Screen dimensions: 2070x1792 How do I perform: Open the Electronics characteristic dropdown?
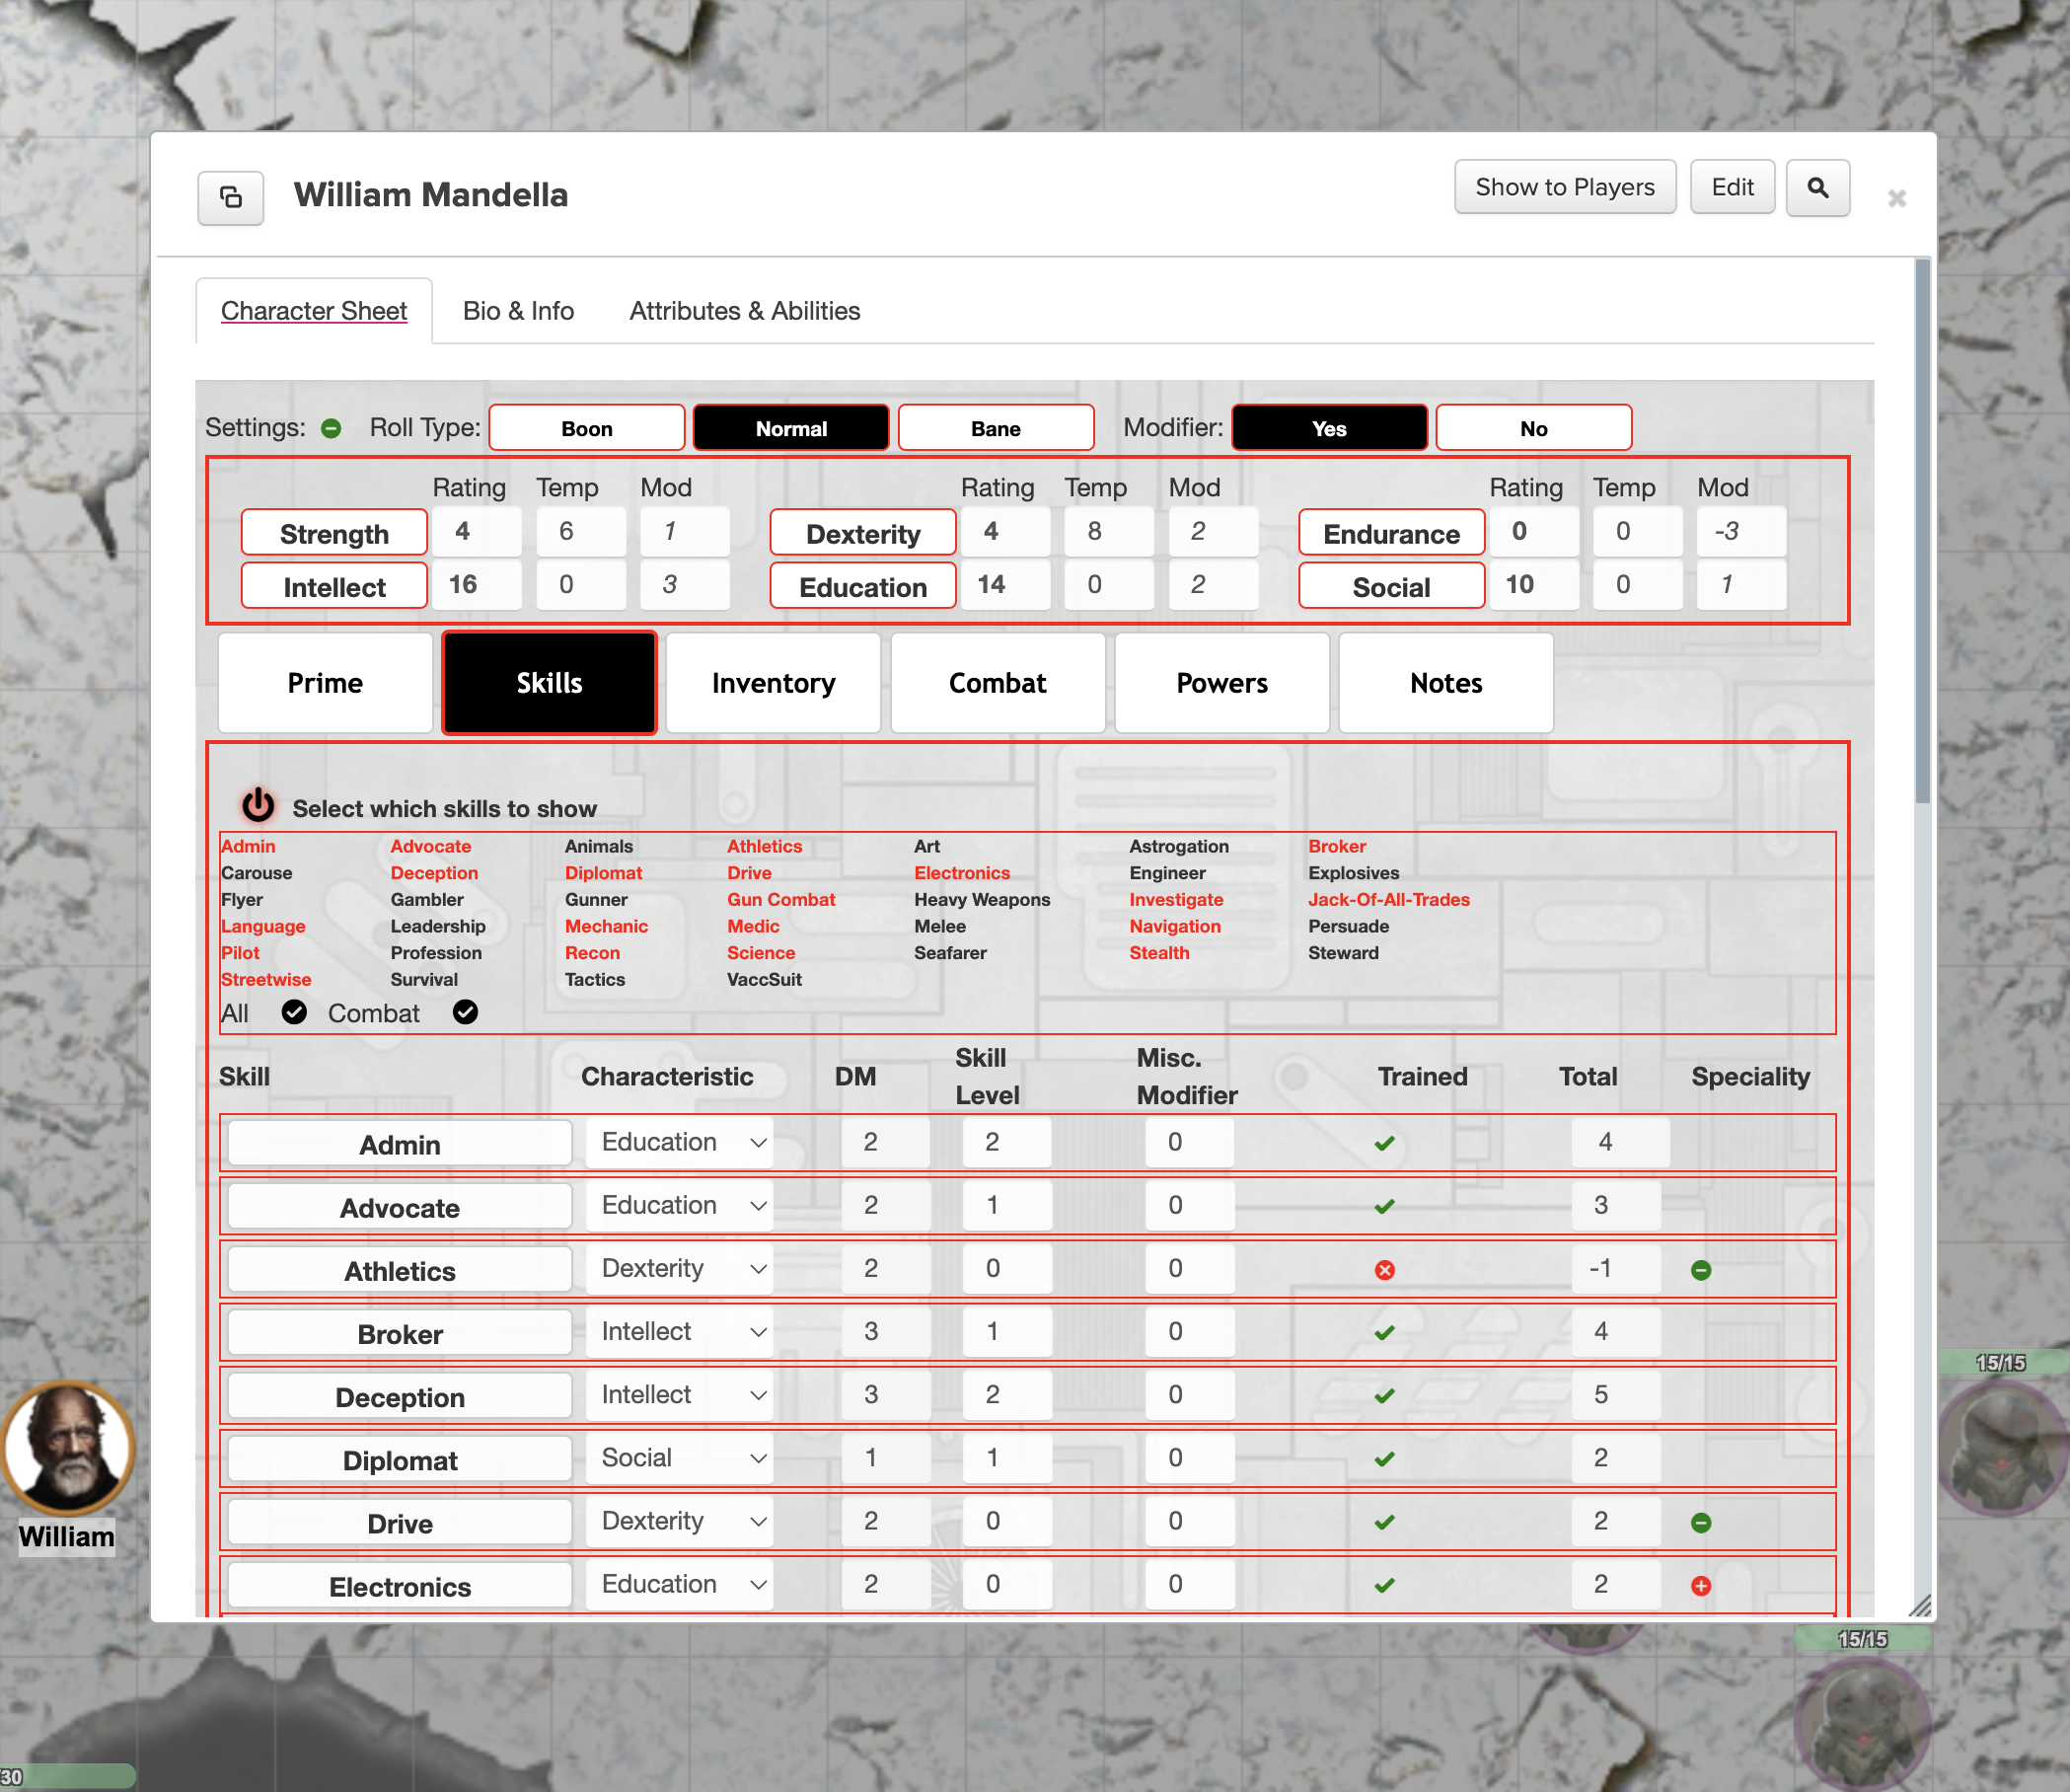click(x=680, y=1583)
